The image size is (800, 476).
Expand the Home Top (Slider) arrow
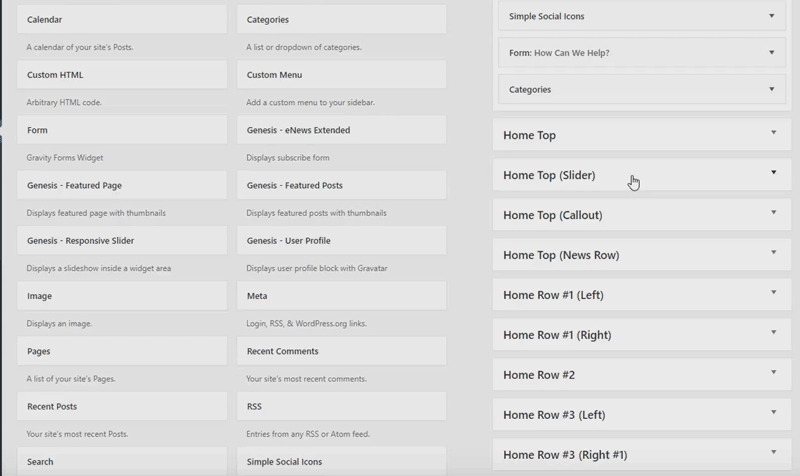pos(773,172)
